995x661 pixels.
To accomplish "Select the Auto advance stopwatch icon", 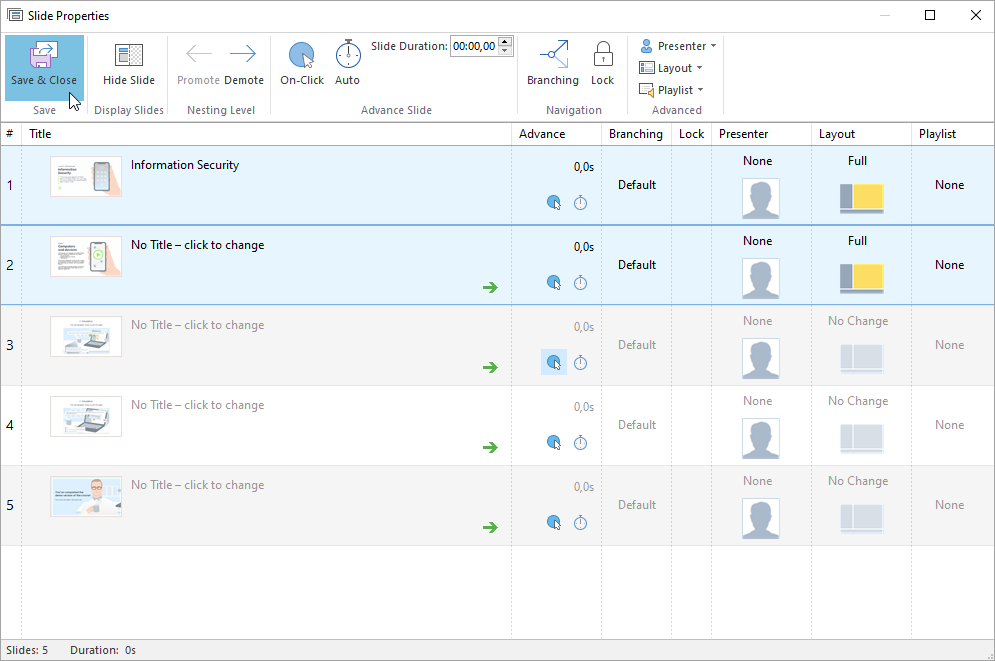I will (347, 54).
